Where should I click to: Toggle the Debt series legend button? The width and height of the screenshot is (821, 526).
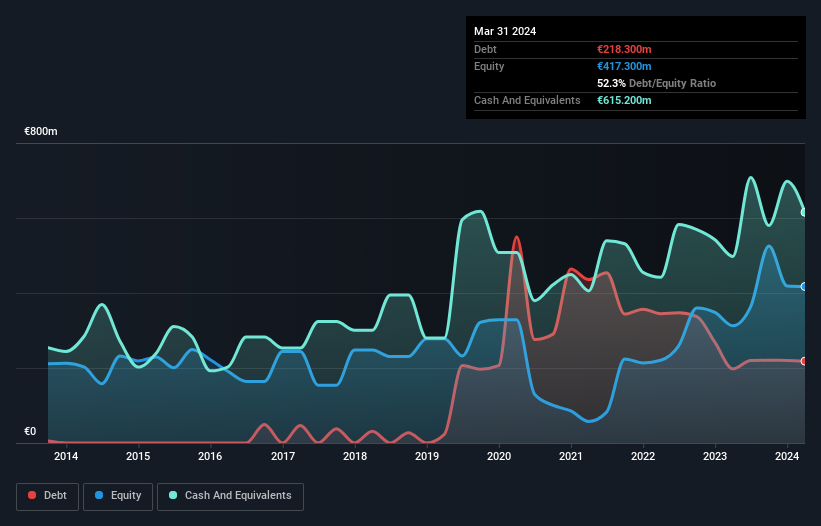[48, 496]
